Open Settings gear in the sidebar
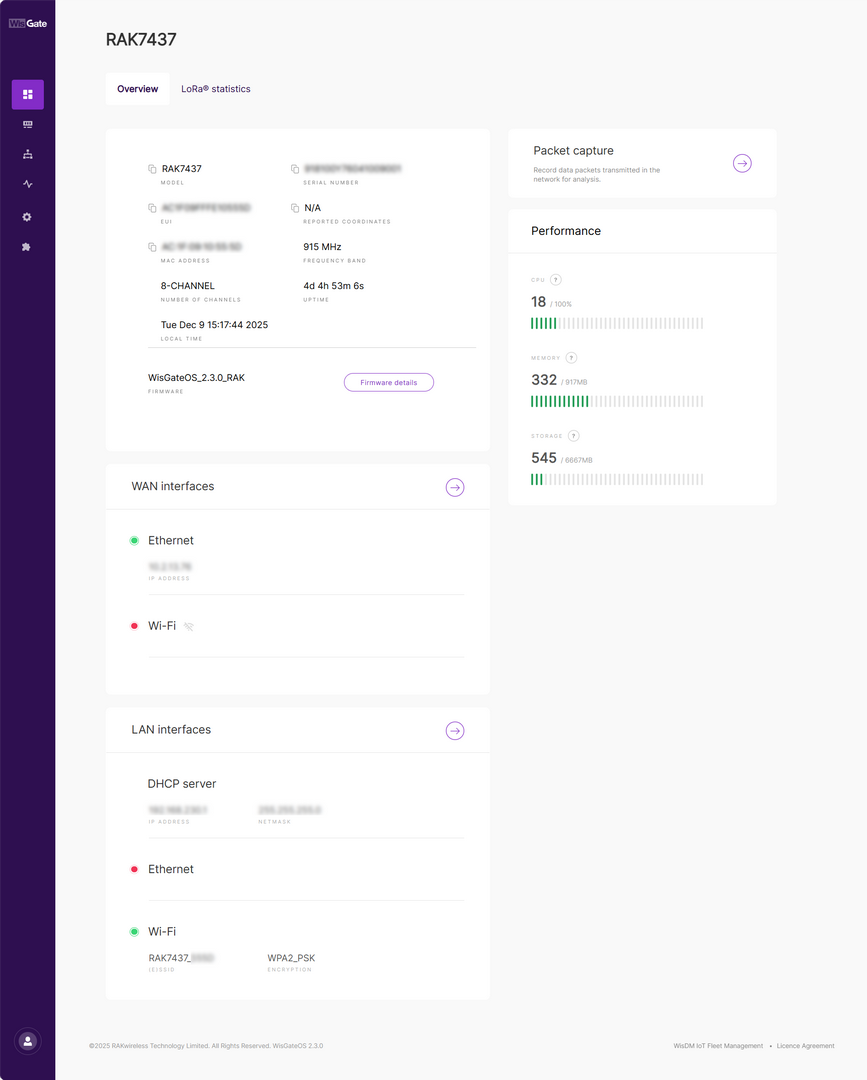This screenshot has width=867, height=1080. click(x=28, y=217)
